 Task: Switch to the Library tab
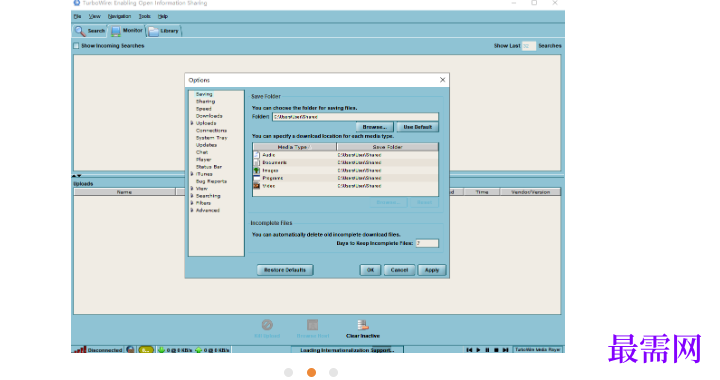[x=164, y=31]
